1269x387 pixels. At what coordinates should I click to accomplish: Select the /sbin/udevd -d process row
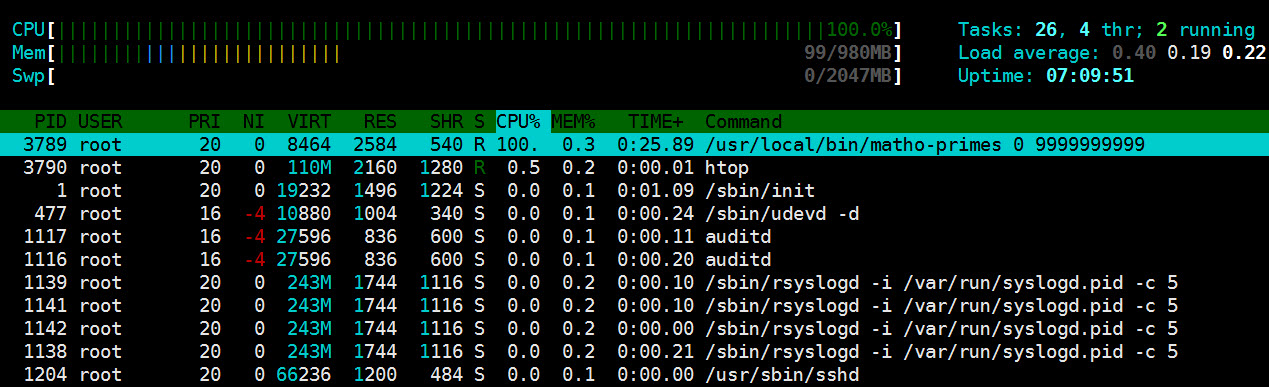click(634, 213)
